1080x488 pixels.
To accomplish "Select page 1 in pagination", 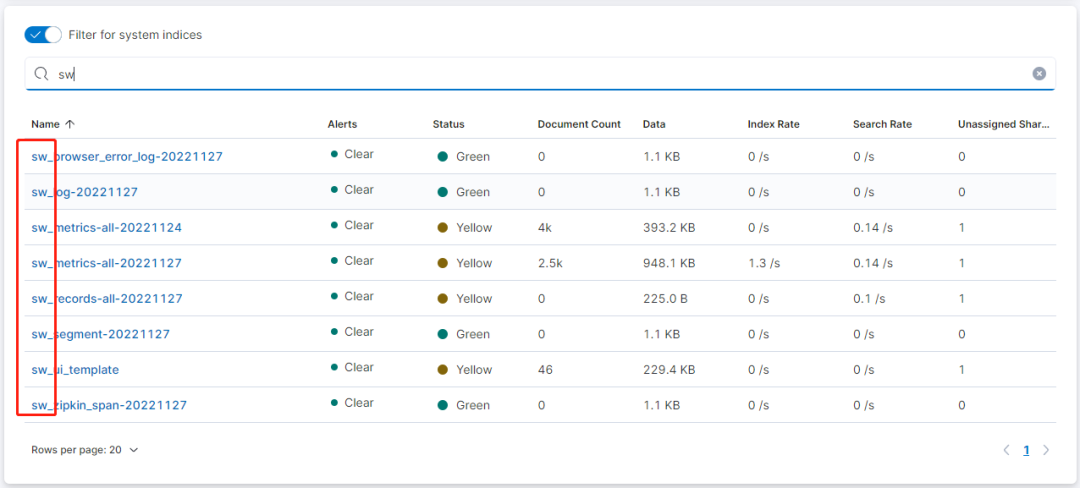I will [x=1026, y=450].
